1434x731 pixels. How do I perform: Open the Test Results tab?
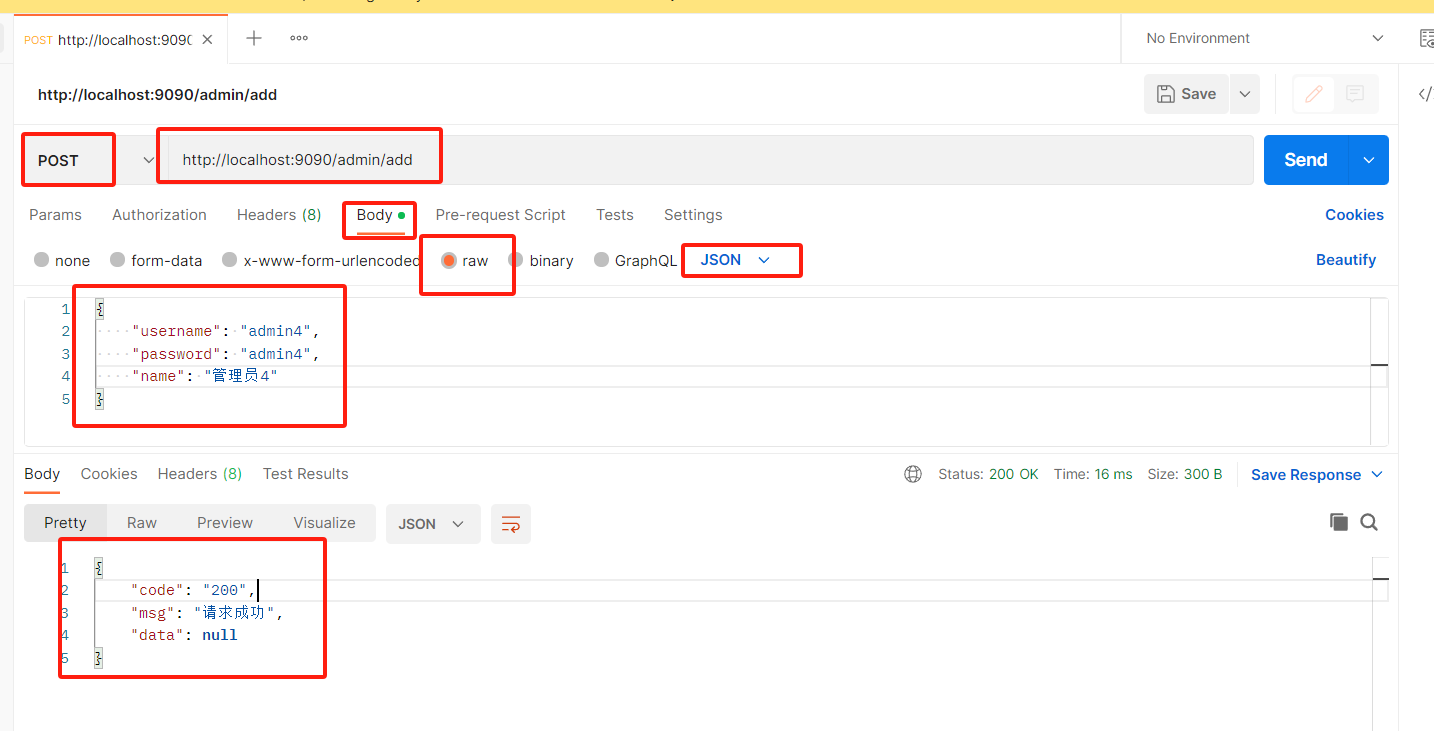306,474
